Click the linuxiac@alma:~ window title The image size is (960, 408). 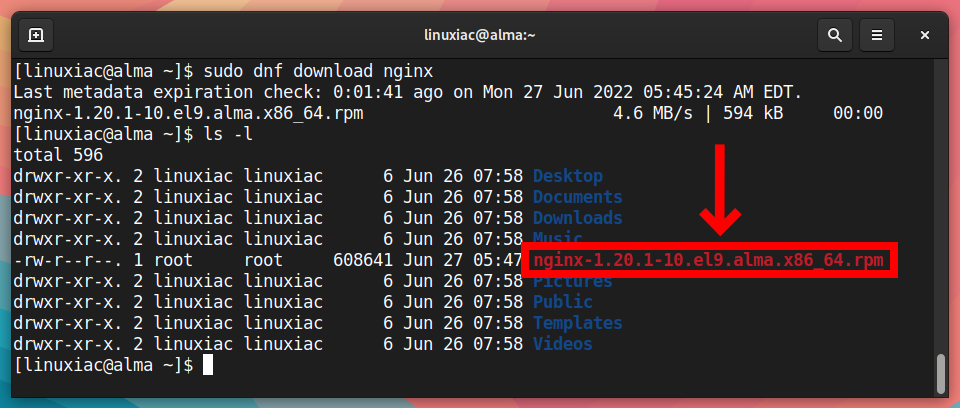coord(480,36)
